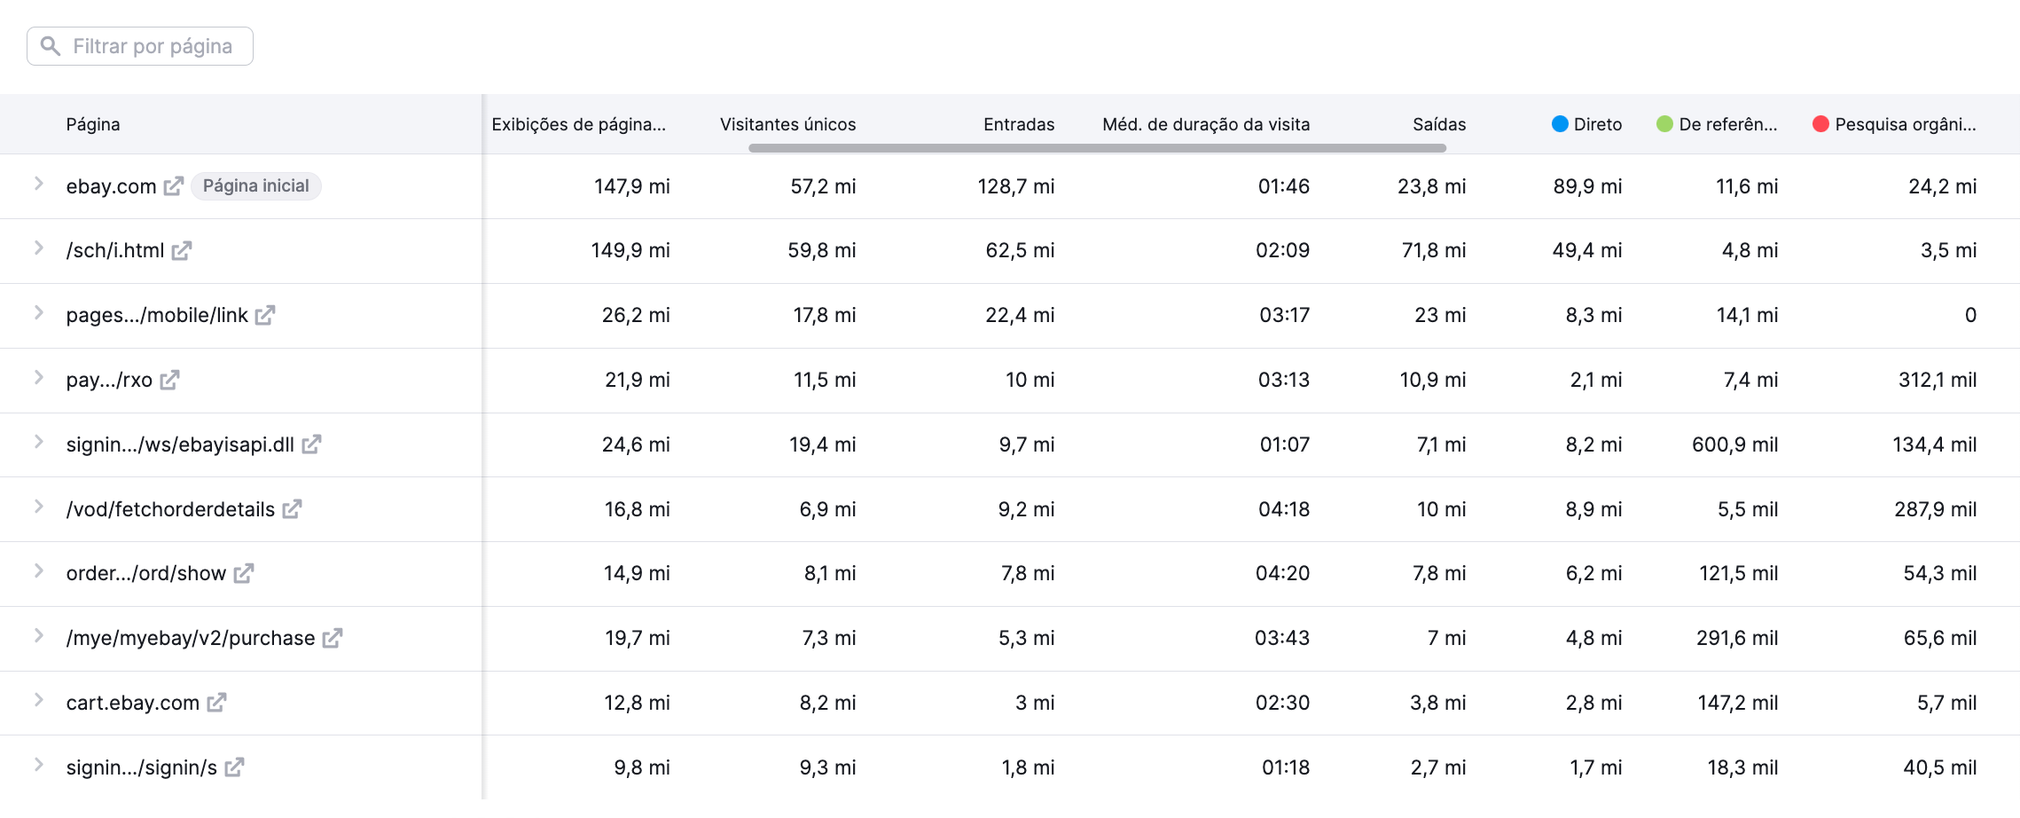Click the blue Direto color dot
Viewport: 2020px width, 818px height.
(1560, 123)
